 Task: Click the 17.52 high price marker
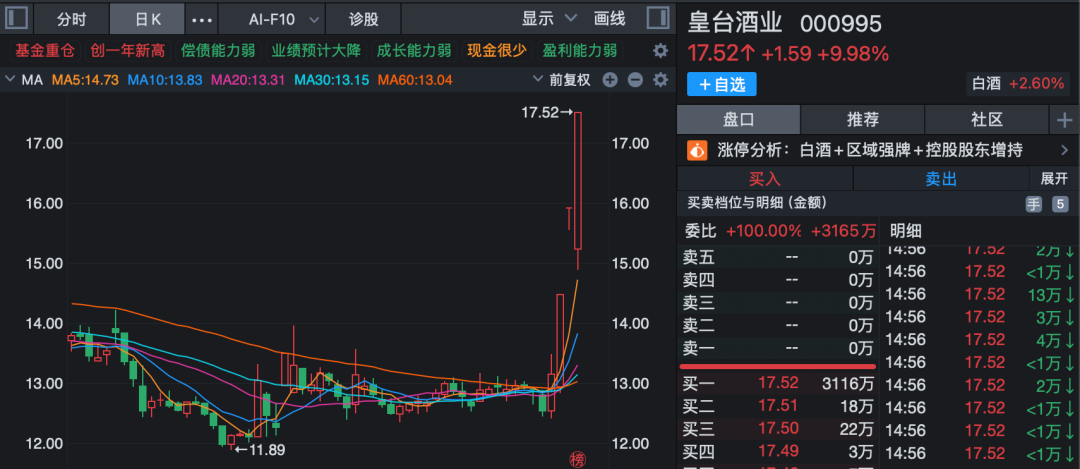[547, 112]
